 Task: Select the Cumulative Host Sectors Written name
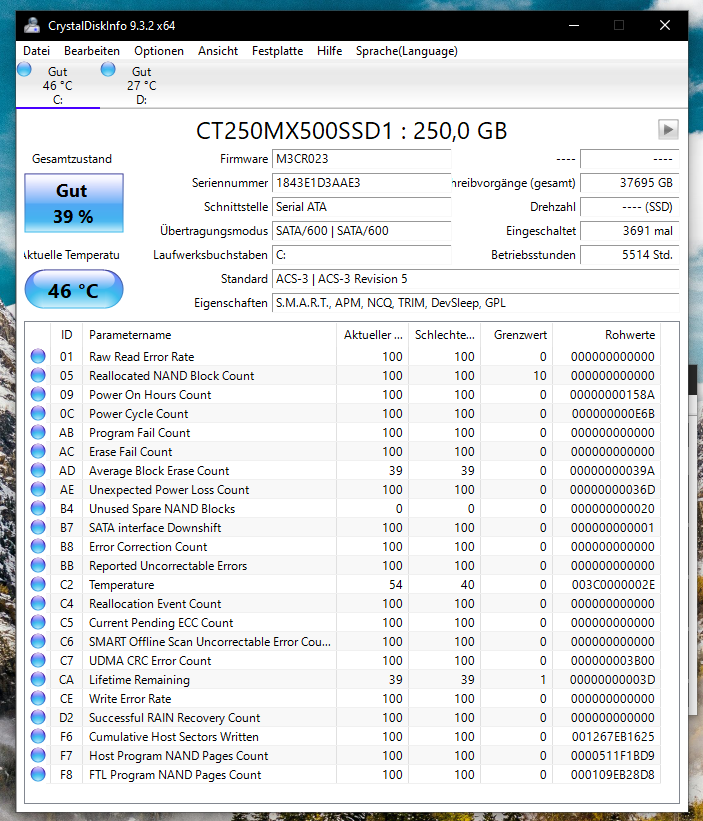coord(174,737)
